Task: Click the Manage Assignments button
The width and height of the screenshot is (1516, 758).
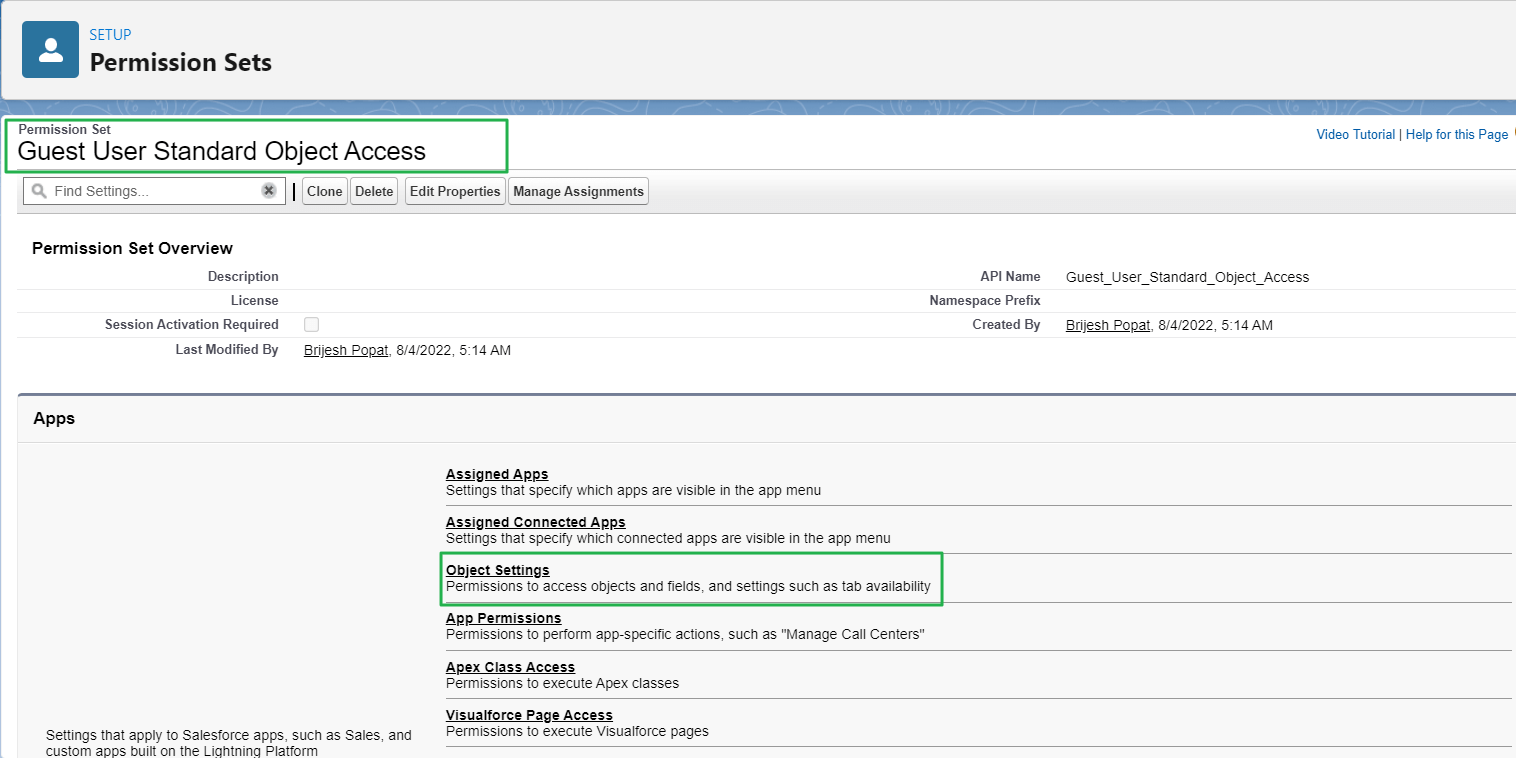Action: (x=578, y=190)
